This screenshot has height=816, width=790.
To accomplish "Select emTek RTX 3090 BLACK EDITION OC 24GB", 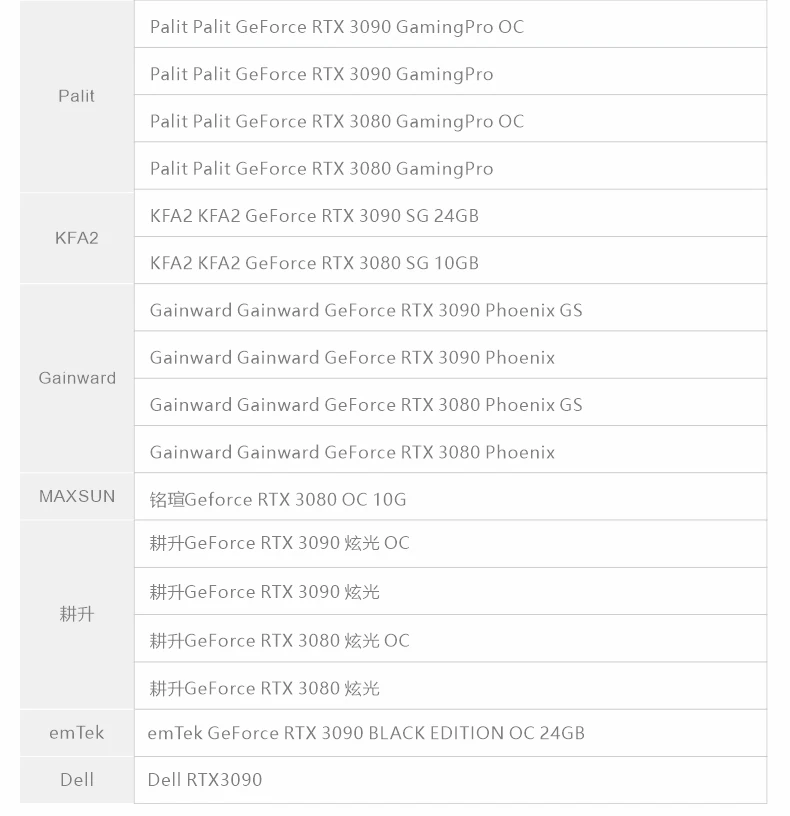I will pyautogui.click(x=366, y=733).
